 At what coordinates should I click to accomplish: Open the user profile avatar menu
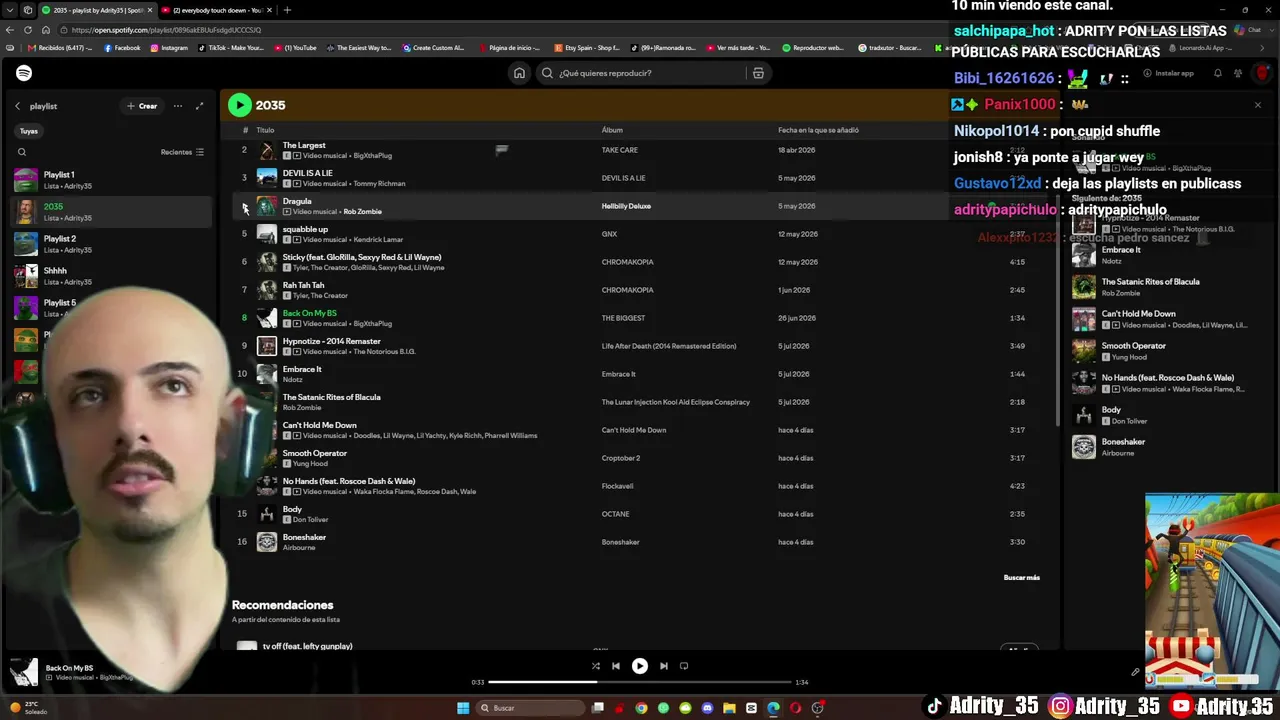click(x=1262, y=73)
